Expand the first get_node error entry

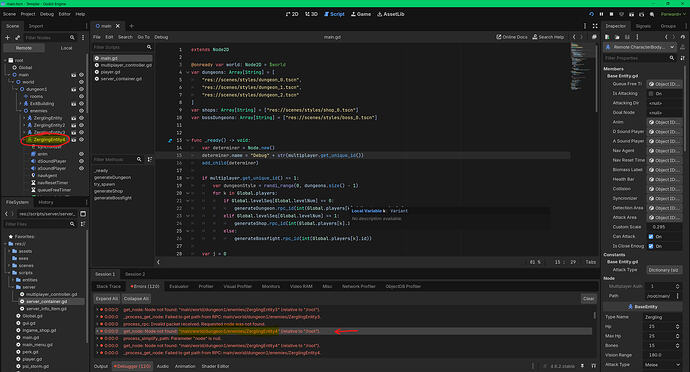[97, 309]
